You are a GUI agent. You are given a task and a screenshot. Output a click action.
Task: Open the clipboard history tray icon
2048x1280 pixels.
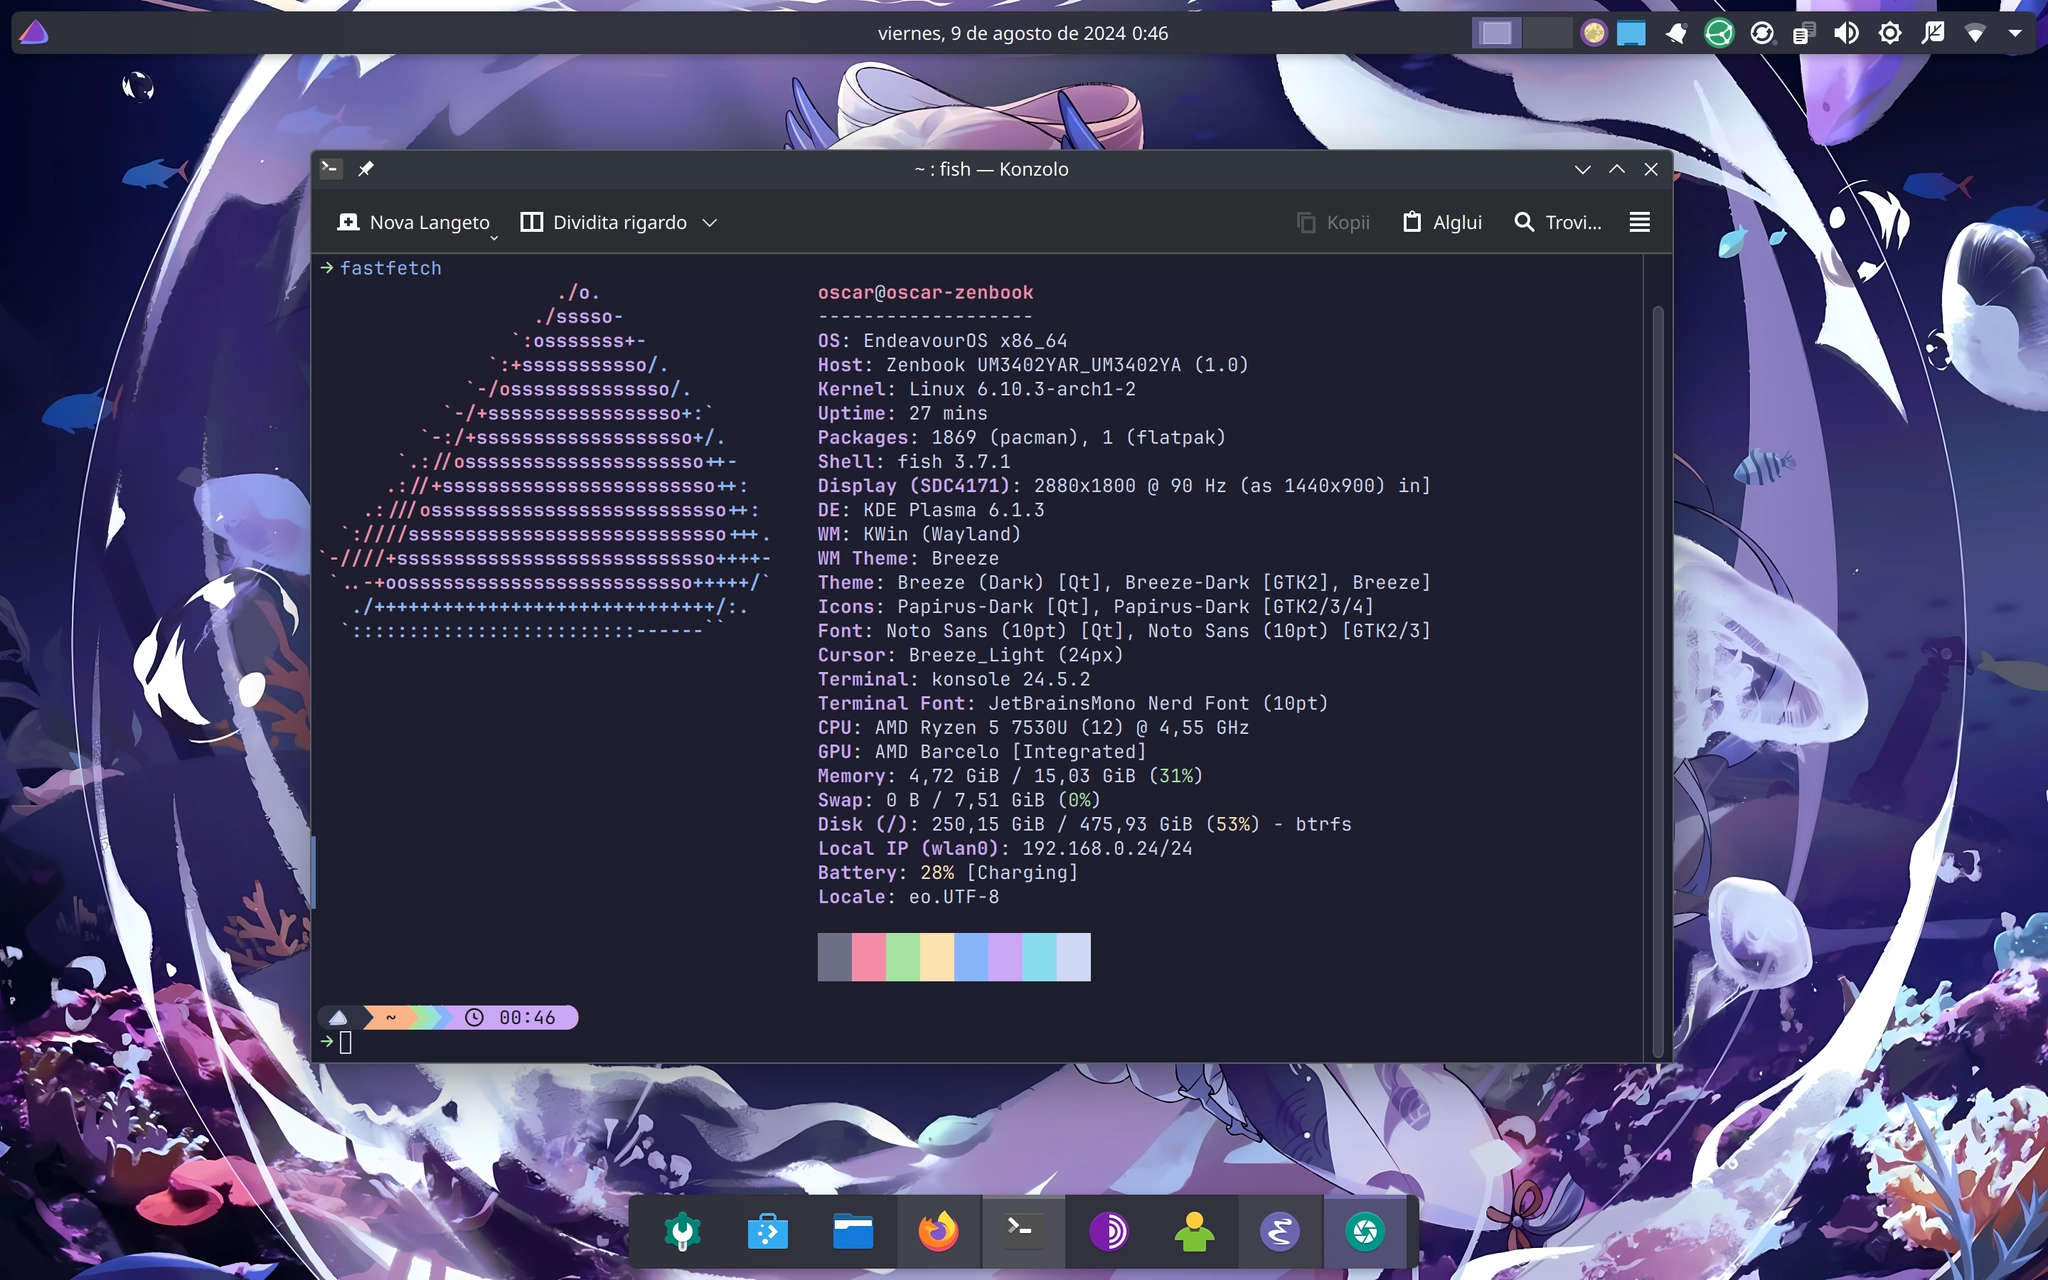pyautogui.click(x=1804, y=33)
